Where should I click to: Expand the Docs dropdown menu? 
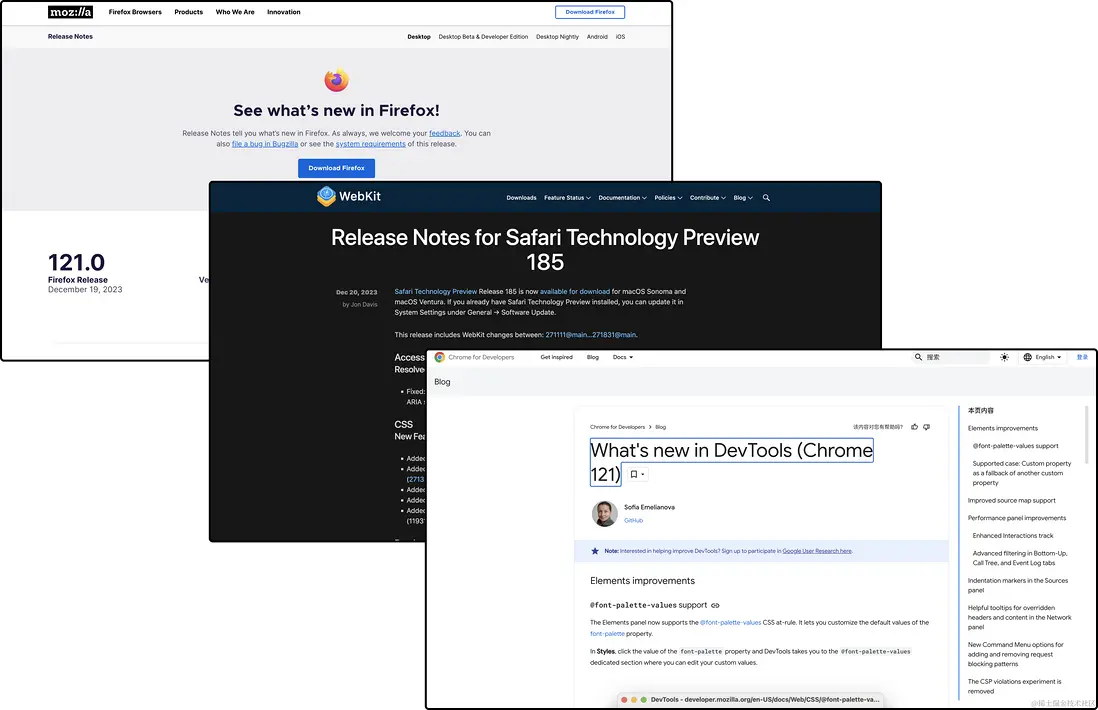[x=623, y=357]
